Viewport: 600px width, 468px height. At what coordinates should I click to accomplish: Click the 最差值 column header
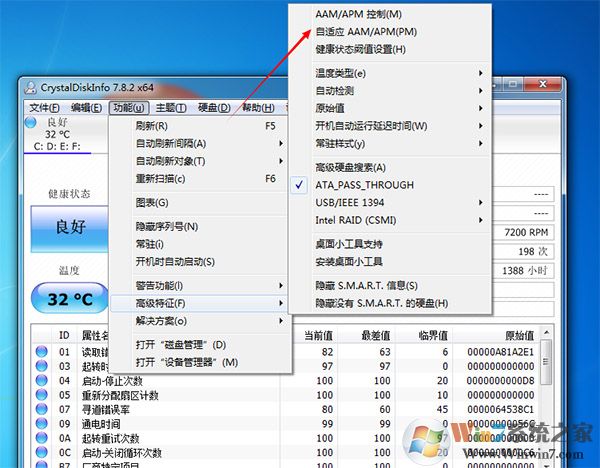(x=366, y=336)
